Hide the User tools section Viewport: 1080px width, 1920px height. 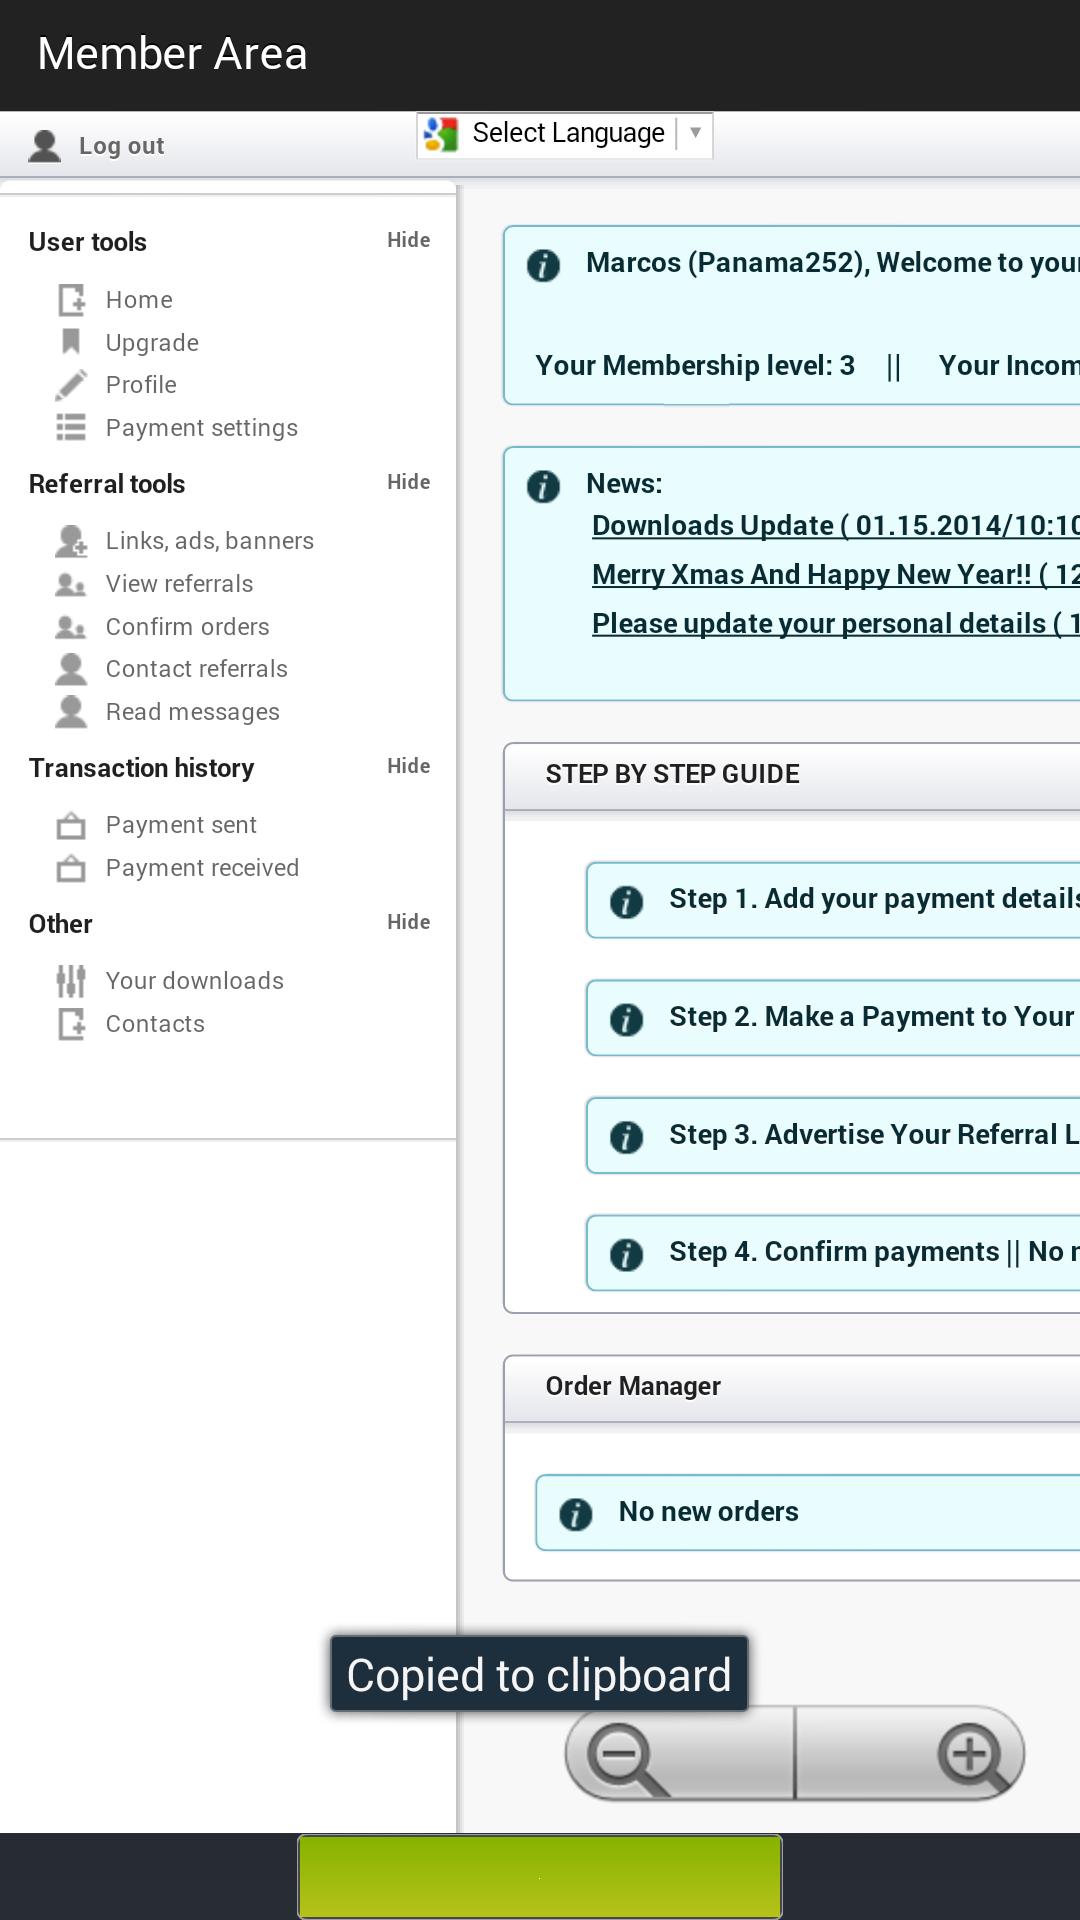408,240
